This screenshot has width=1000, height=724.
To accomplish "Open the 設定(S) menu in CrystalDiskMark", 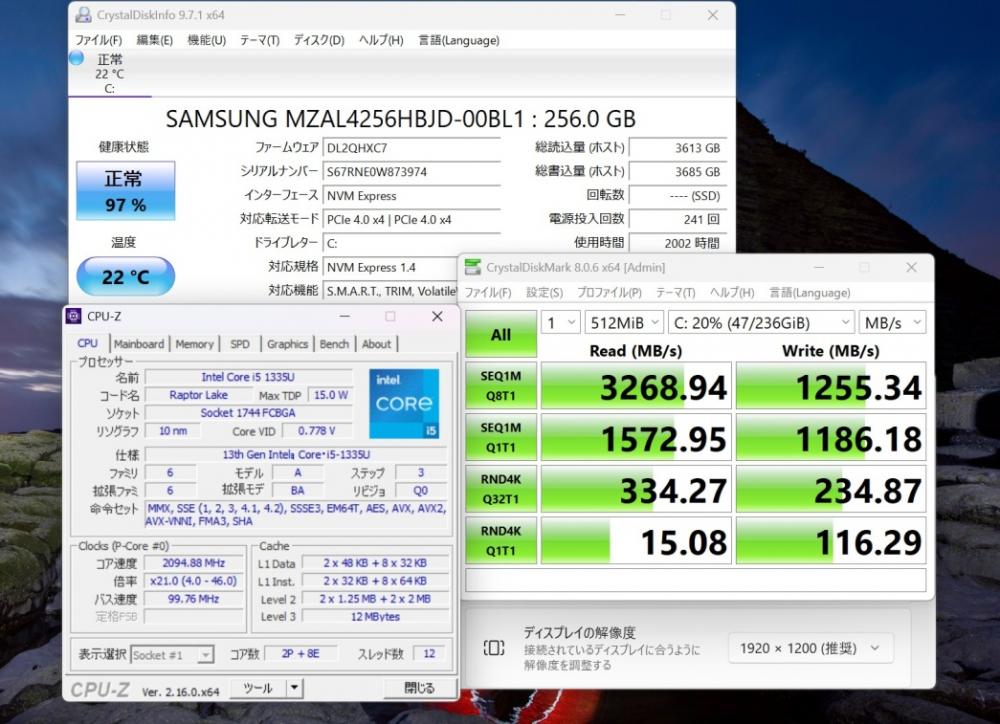I will tap(544, 292).
